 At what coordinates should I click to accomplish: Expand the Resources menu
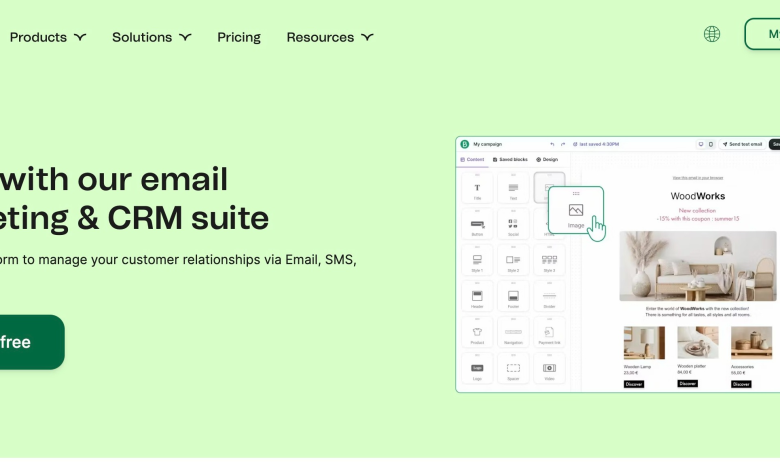(x=330, y=37)
